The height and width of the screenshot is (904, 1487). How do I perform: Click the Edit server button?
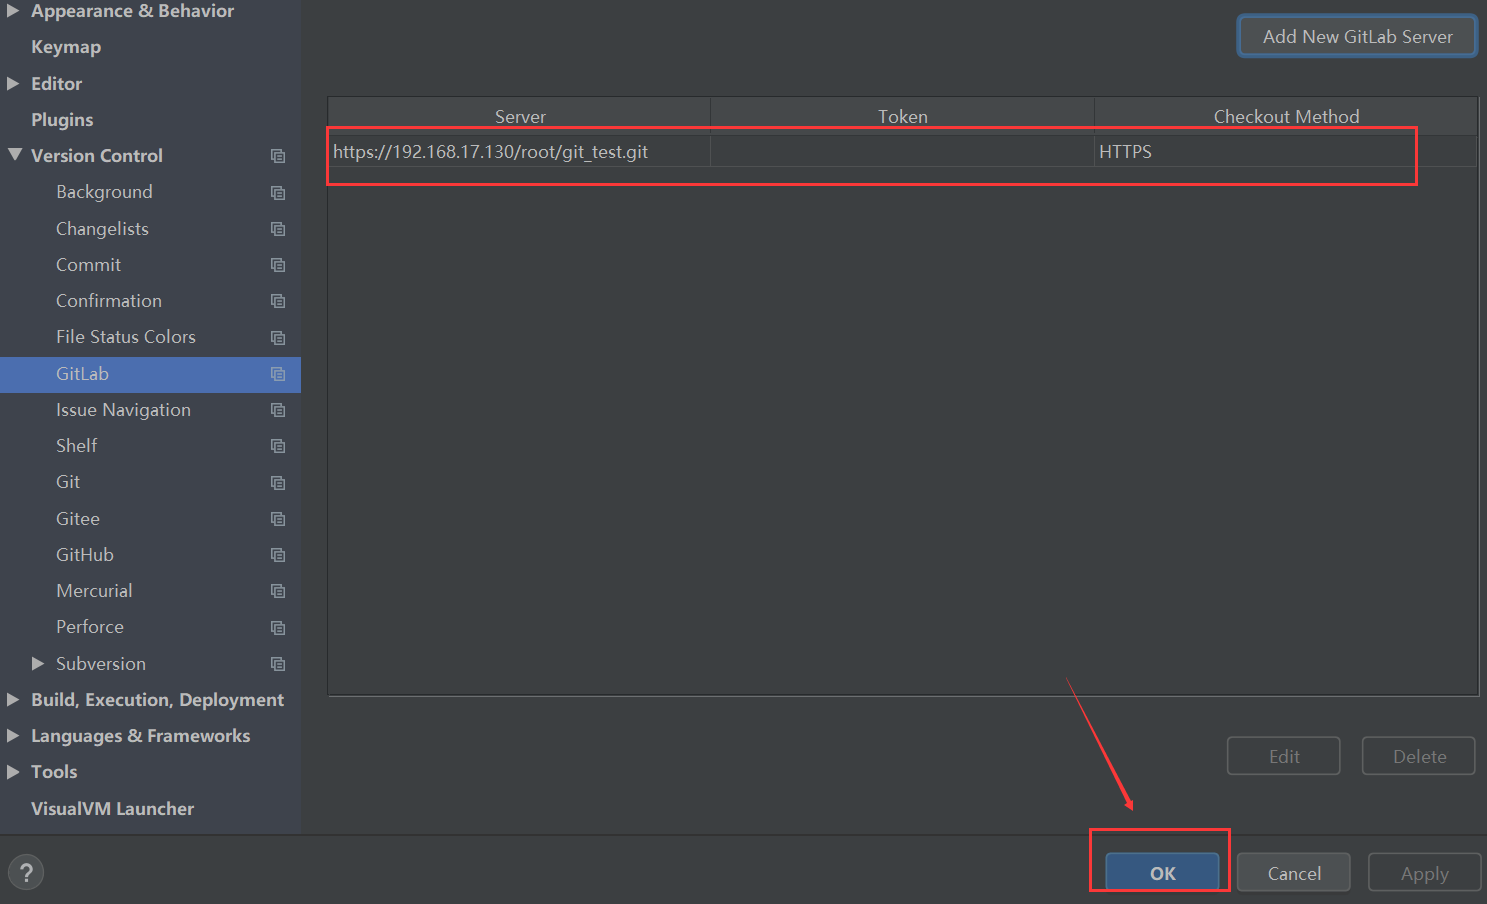point(1284,756)
